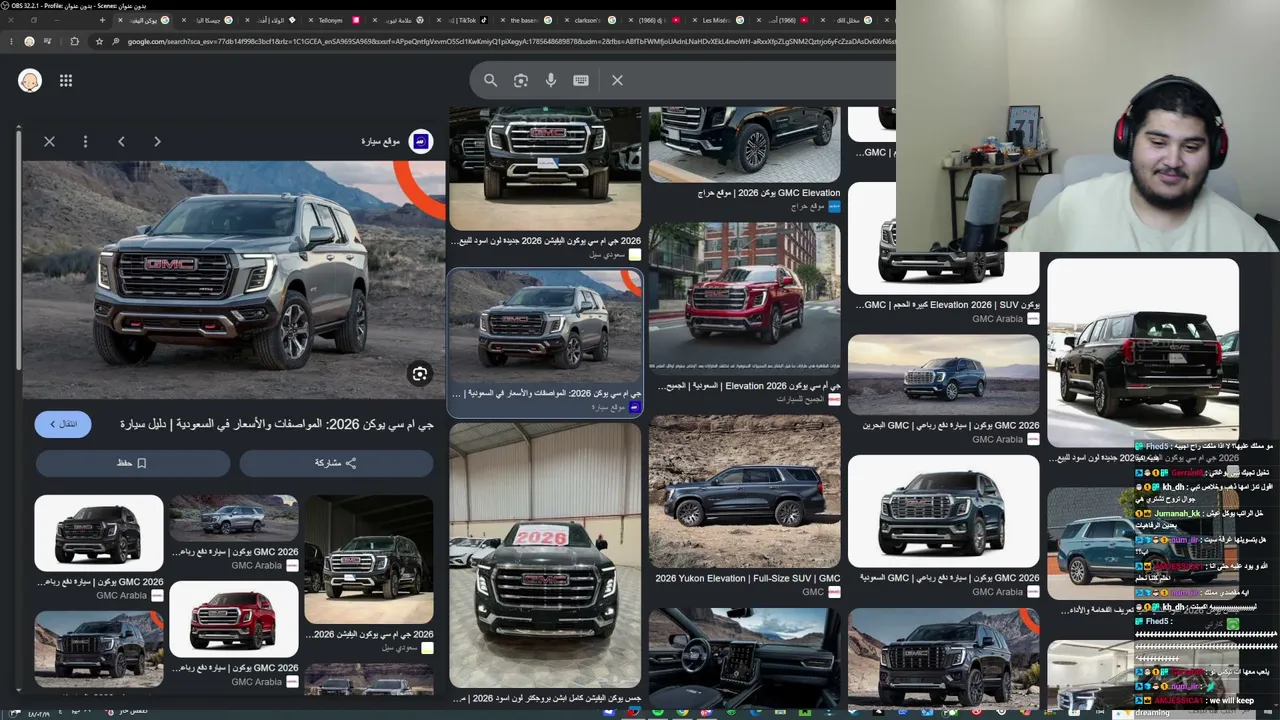Switch to the جيسكا tab
Viewport: 1280px width, 720px height.
pos(205,20)
